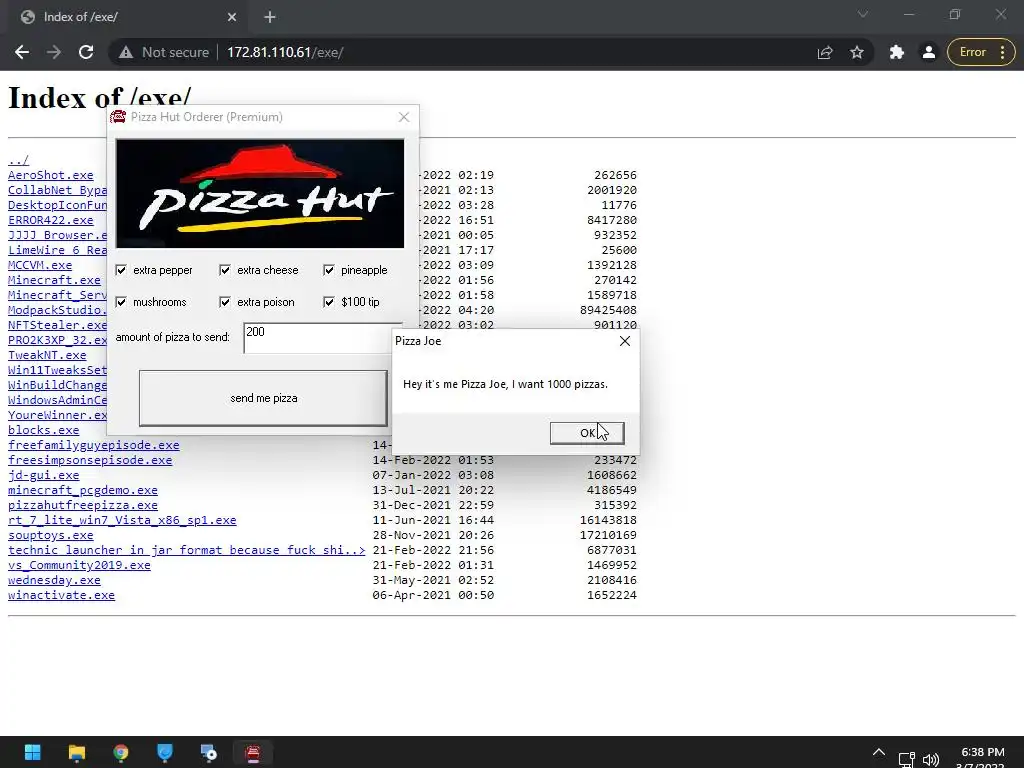Viewport: 1024px width, 768px height.
Task: Open blocks.exe link
Action: (x=44, y=430)
